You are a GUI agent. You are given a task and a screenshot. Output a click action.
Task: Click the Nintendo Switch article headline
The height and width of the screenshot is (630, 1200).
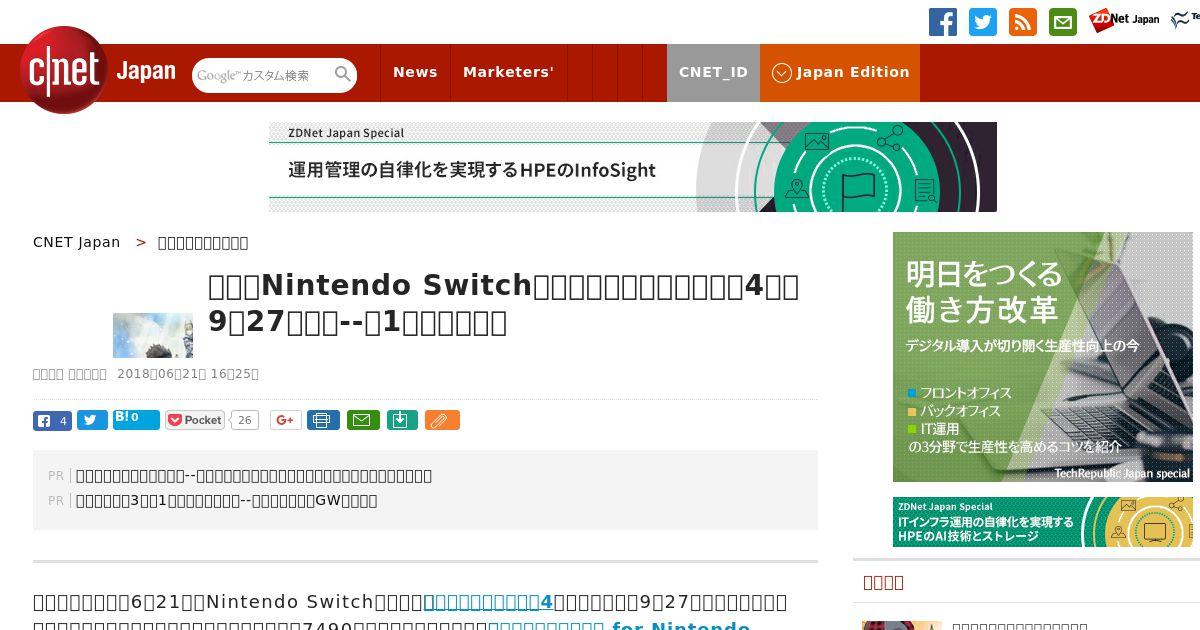(503, 304)
